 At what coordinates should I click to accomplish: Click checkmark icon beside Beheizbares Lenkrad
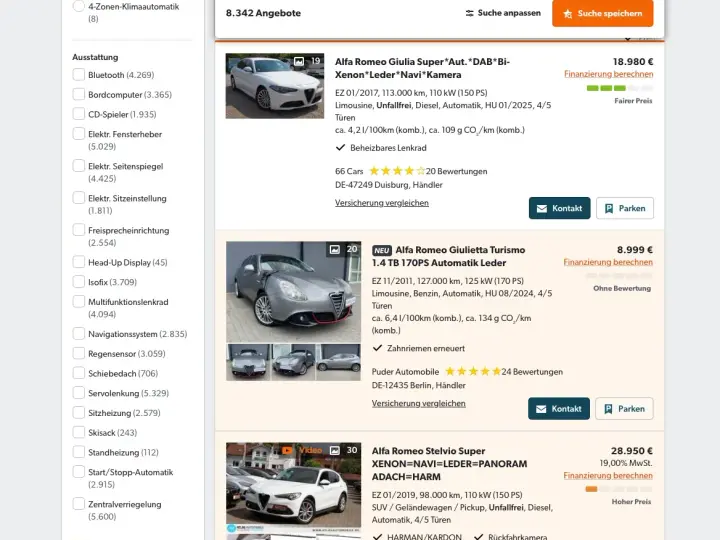tap(340, 147)
